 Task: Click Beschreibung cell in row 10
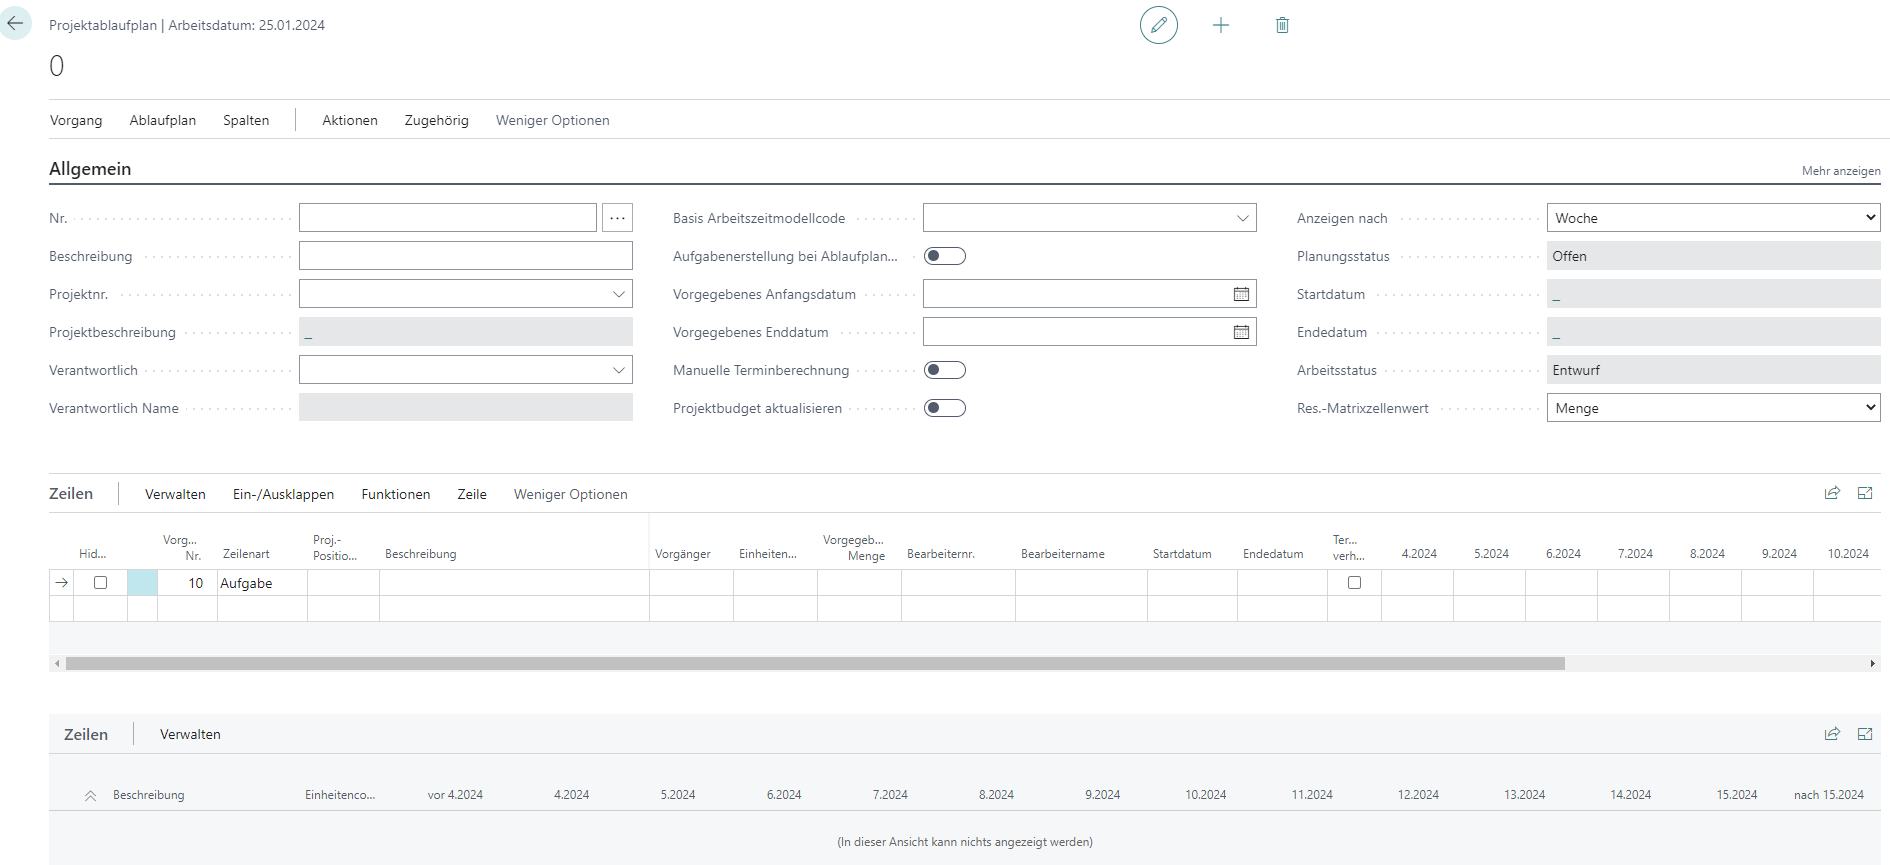coord(514,583)
